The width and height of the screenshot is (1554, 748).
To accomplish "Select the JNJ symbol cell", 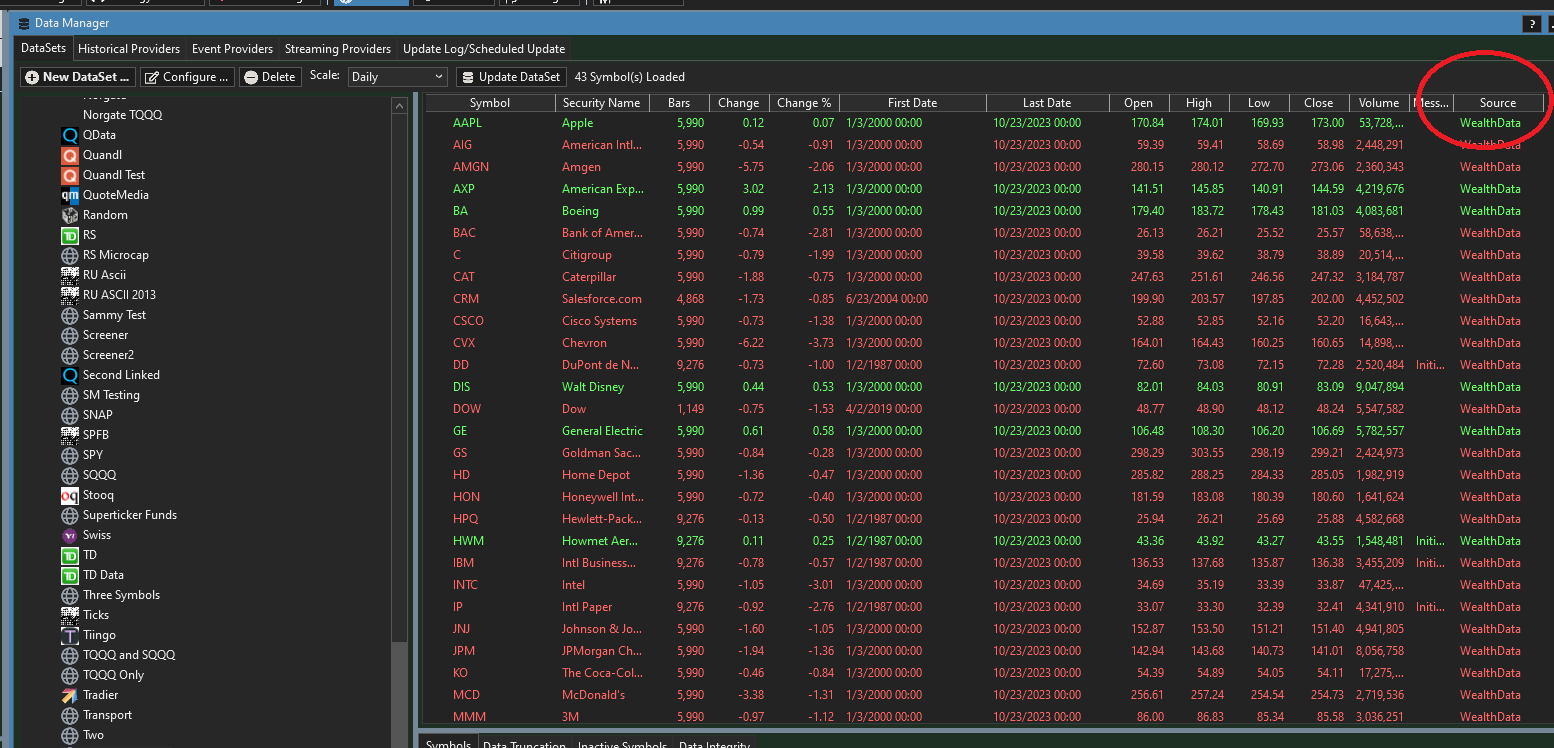I will click(461, 629).
